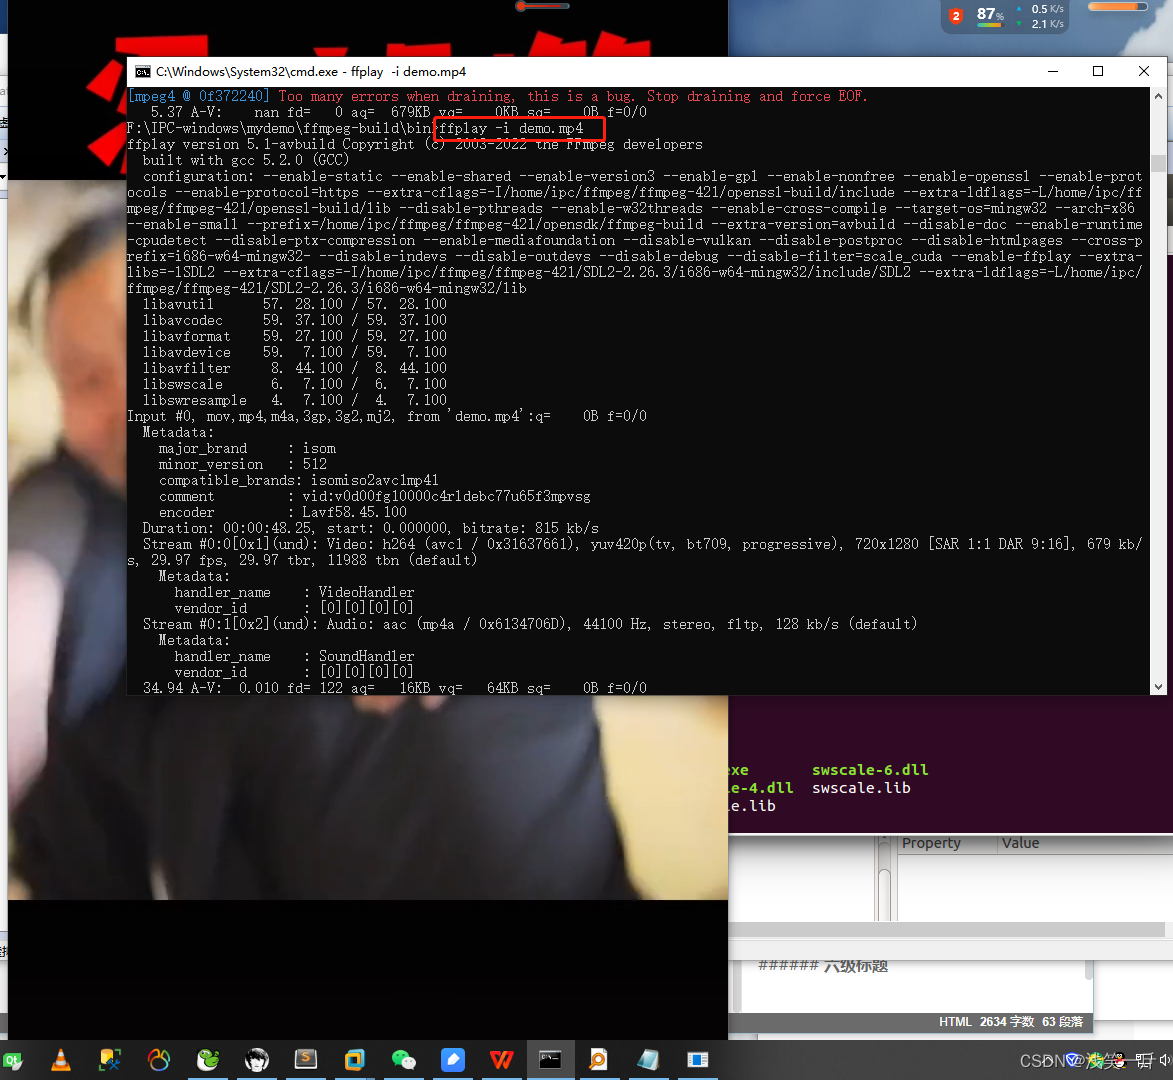Click the orange progress bar at top right
This screenshot has width=1173, height=1080.
coord(1118,7)
